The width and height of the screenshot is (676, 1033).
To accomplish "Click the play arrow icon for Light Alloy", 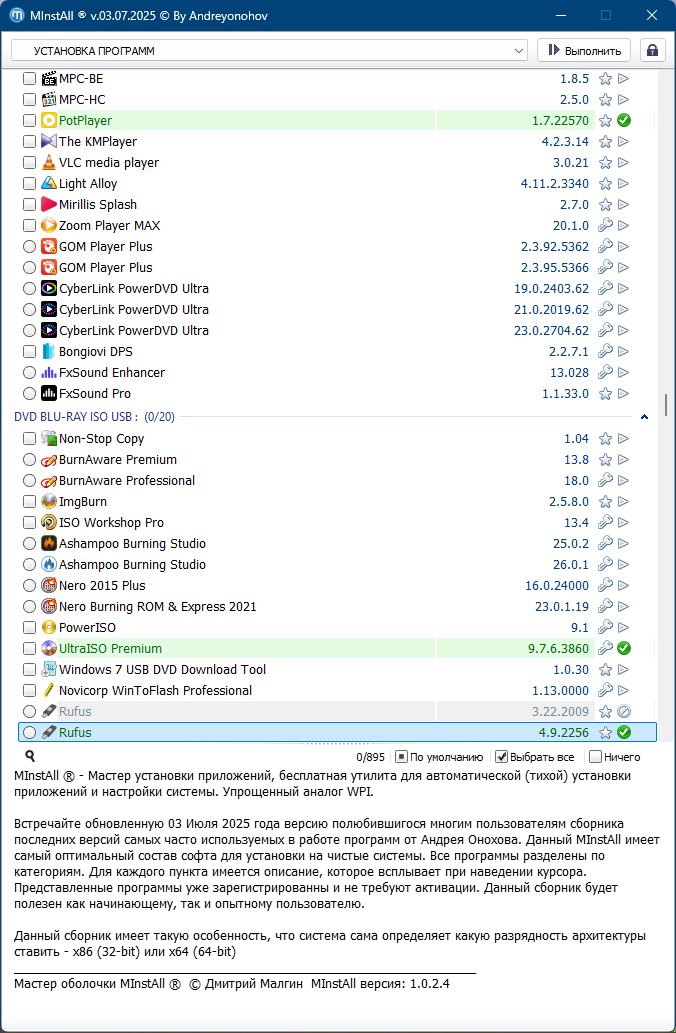I will tap(623, 184).
